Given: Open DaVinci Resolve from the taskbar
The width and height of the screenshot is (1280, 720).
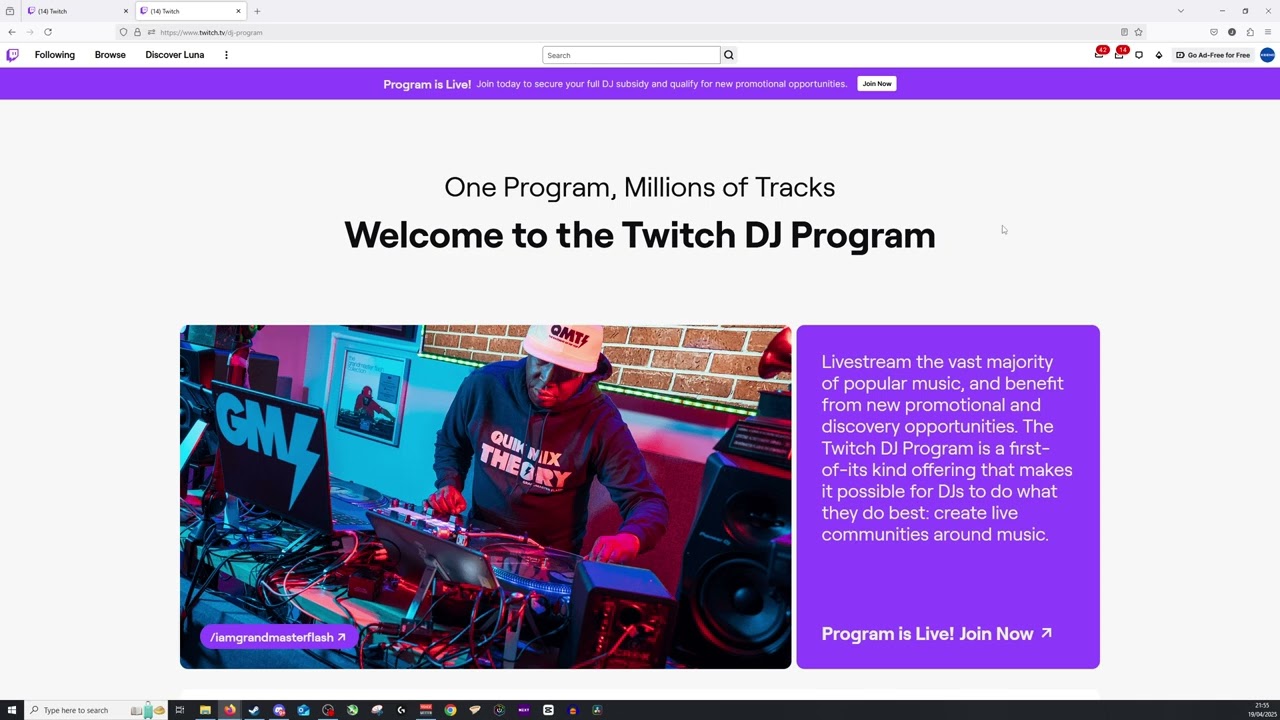Looking at the screenshot, I should tap(597, 710).
